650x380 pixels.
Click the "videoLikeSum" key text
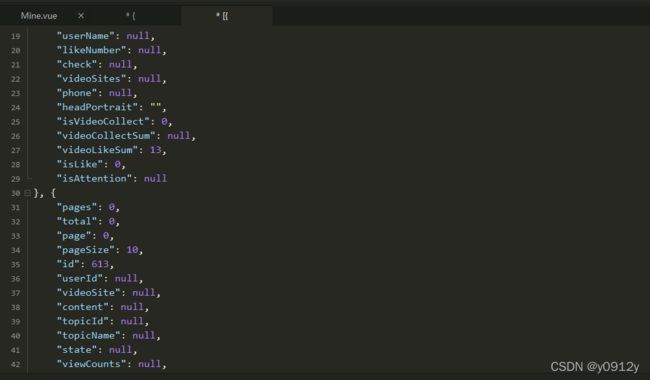pyautogui.click(x=97, y=150)
